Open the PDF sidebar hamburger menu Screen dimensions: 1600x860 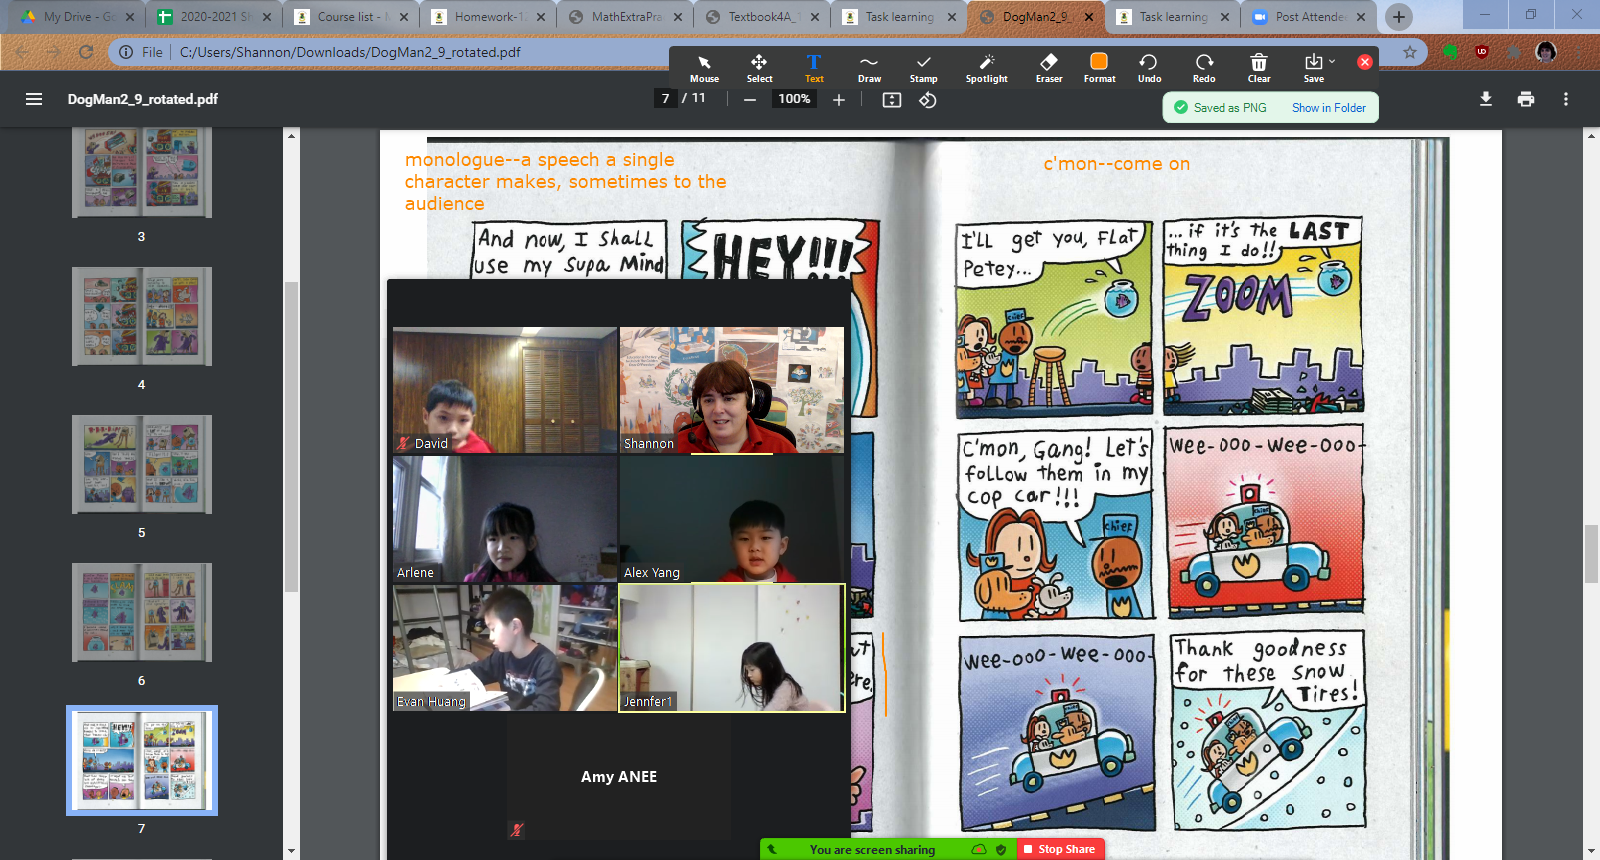click(x=34, y=99)
